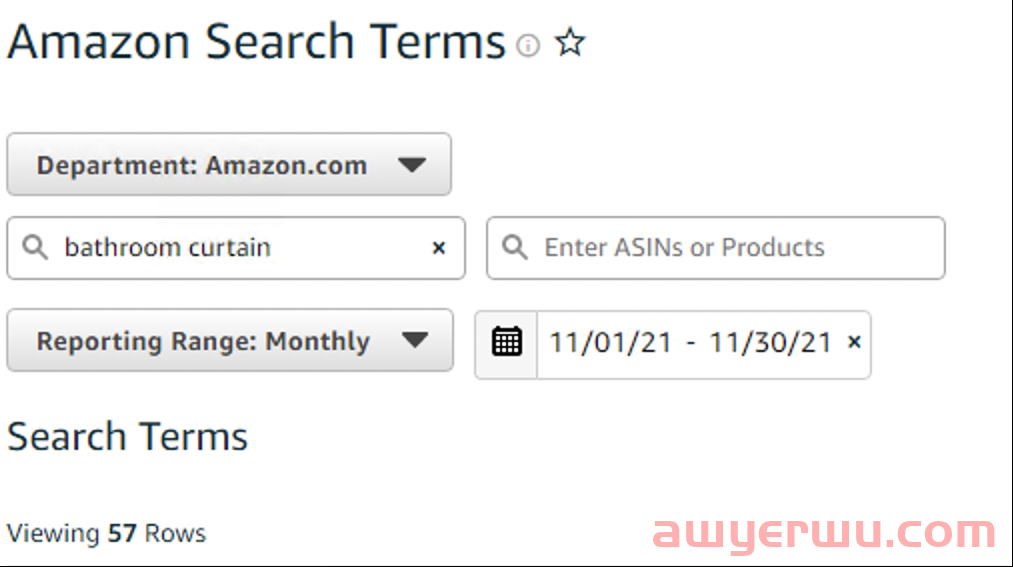Click the Amazon Search Terms page title
This screenshot has width=1013, height=567.
point(256,42)
